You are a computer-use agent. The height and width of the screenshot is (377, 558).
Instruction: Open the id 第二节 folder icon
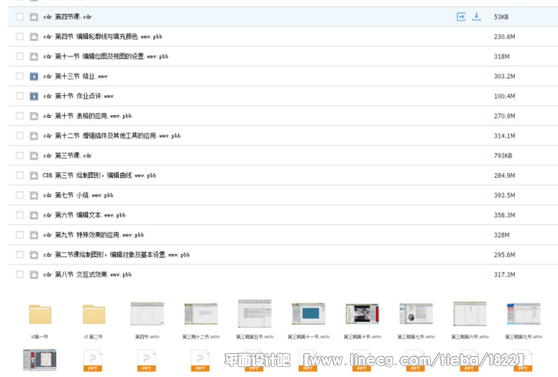click(94, 314)
